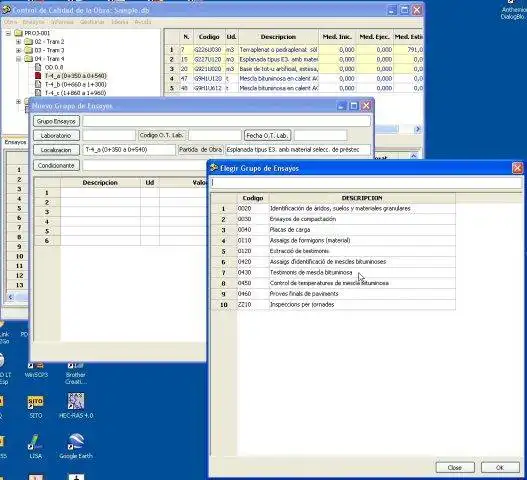Select the 'Placas de carga' row
This screenshot has height=480, width=527.
coord(333,230)
